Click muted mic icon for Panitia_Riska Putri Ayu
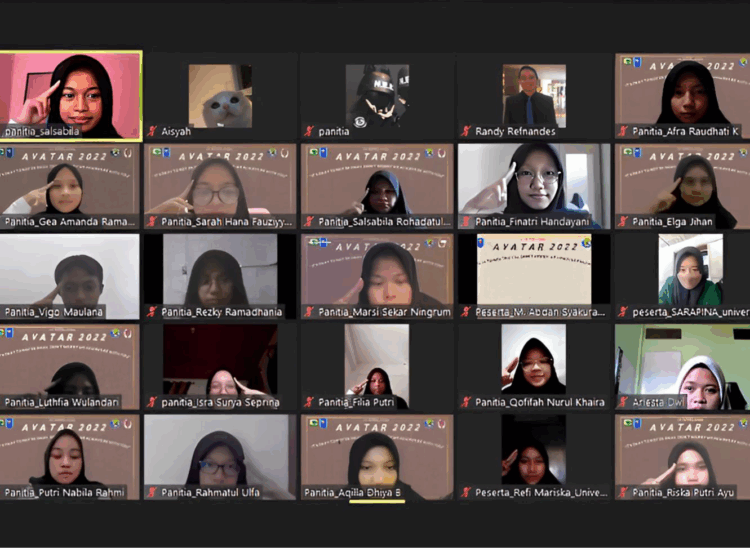 click(x=623, y=492)
